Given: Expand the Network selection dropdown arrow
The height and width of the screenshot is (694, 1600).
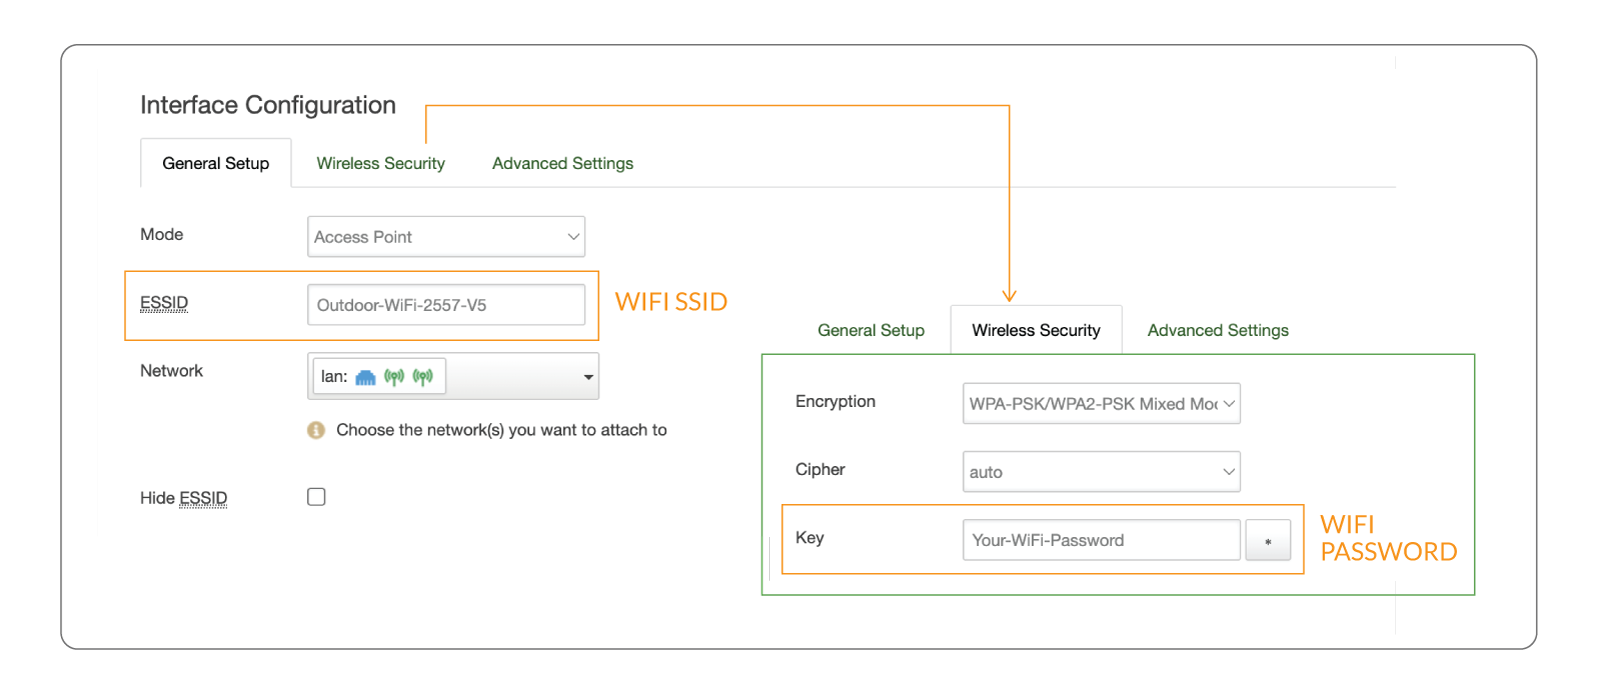Looking at the screenshot, I should click(588, 377).
